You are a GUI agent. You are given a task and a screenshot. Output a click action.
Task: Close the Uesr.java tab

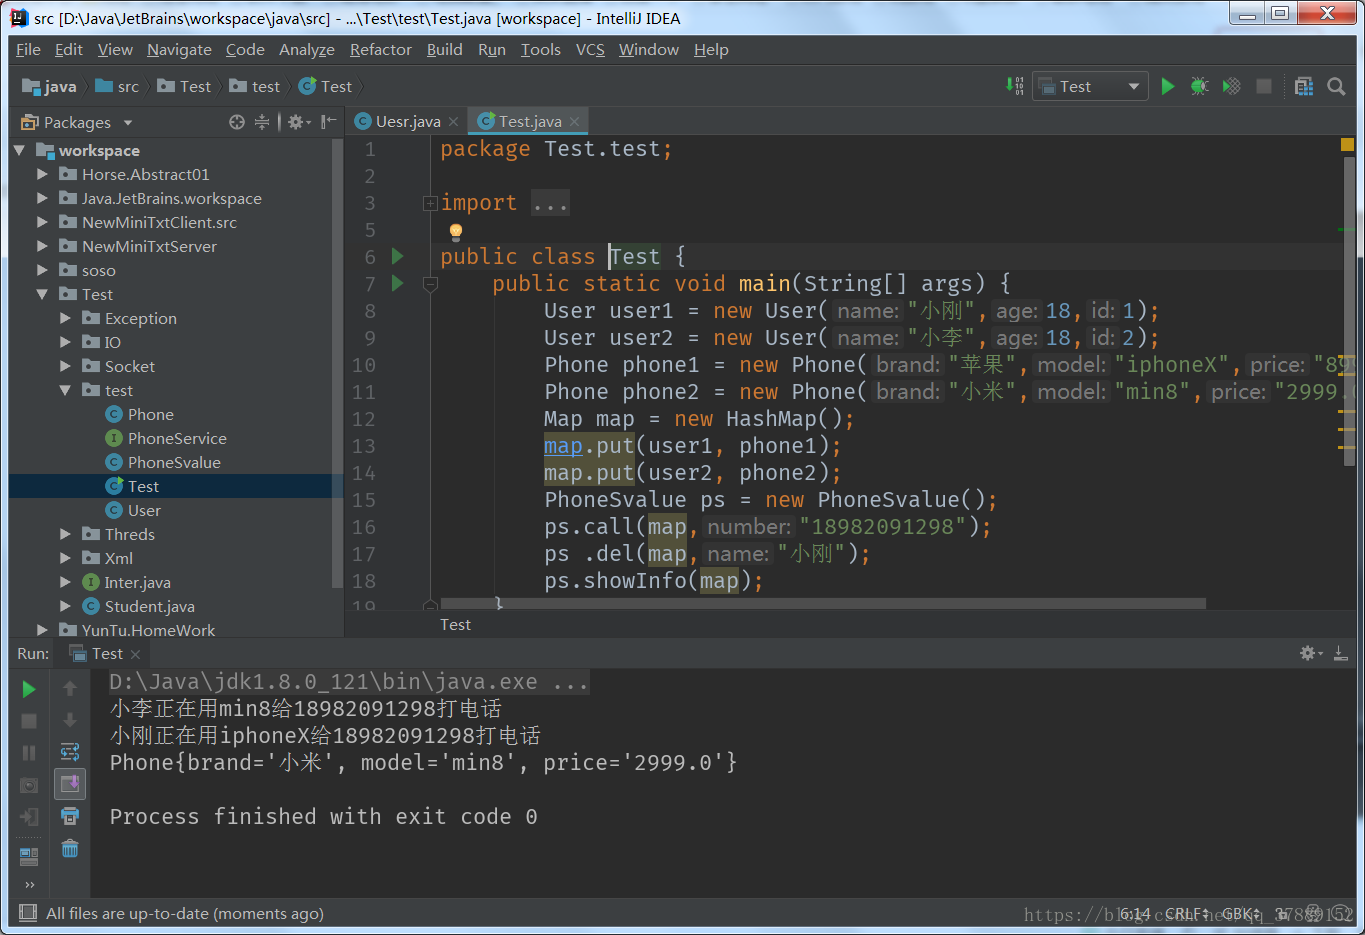[x=453, y=122]
